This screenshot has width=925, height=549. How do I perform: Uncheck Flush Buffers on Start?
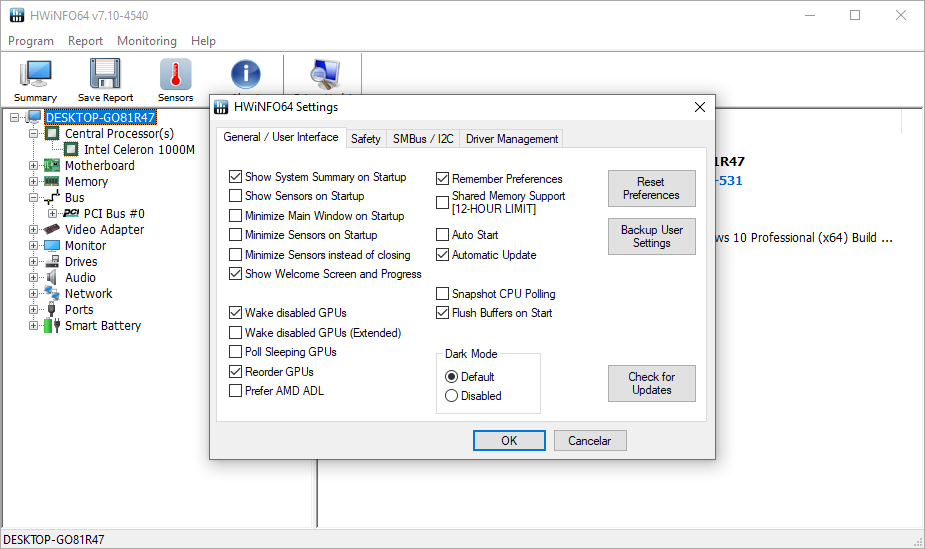(442, 312)
